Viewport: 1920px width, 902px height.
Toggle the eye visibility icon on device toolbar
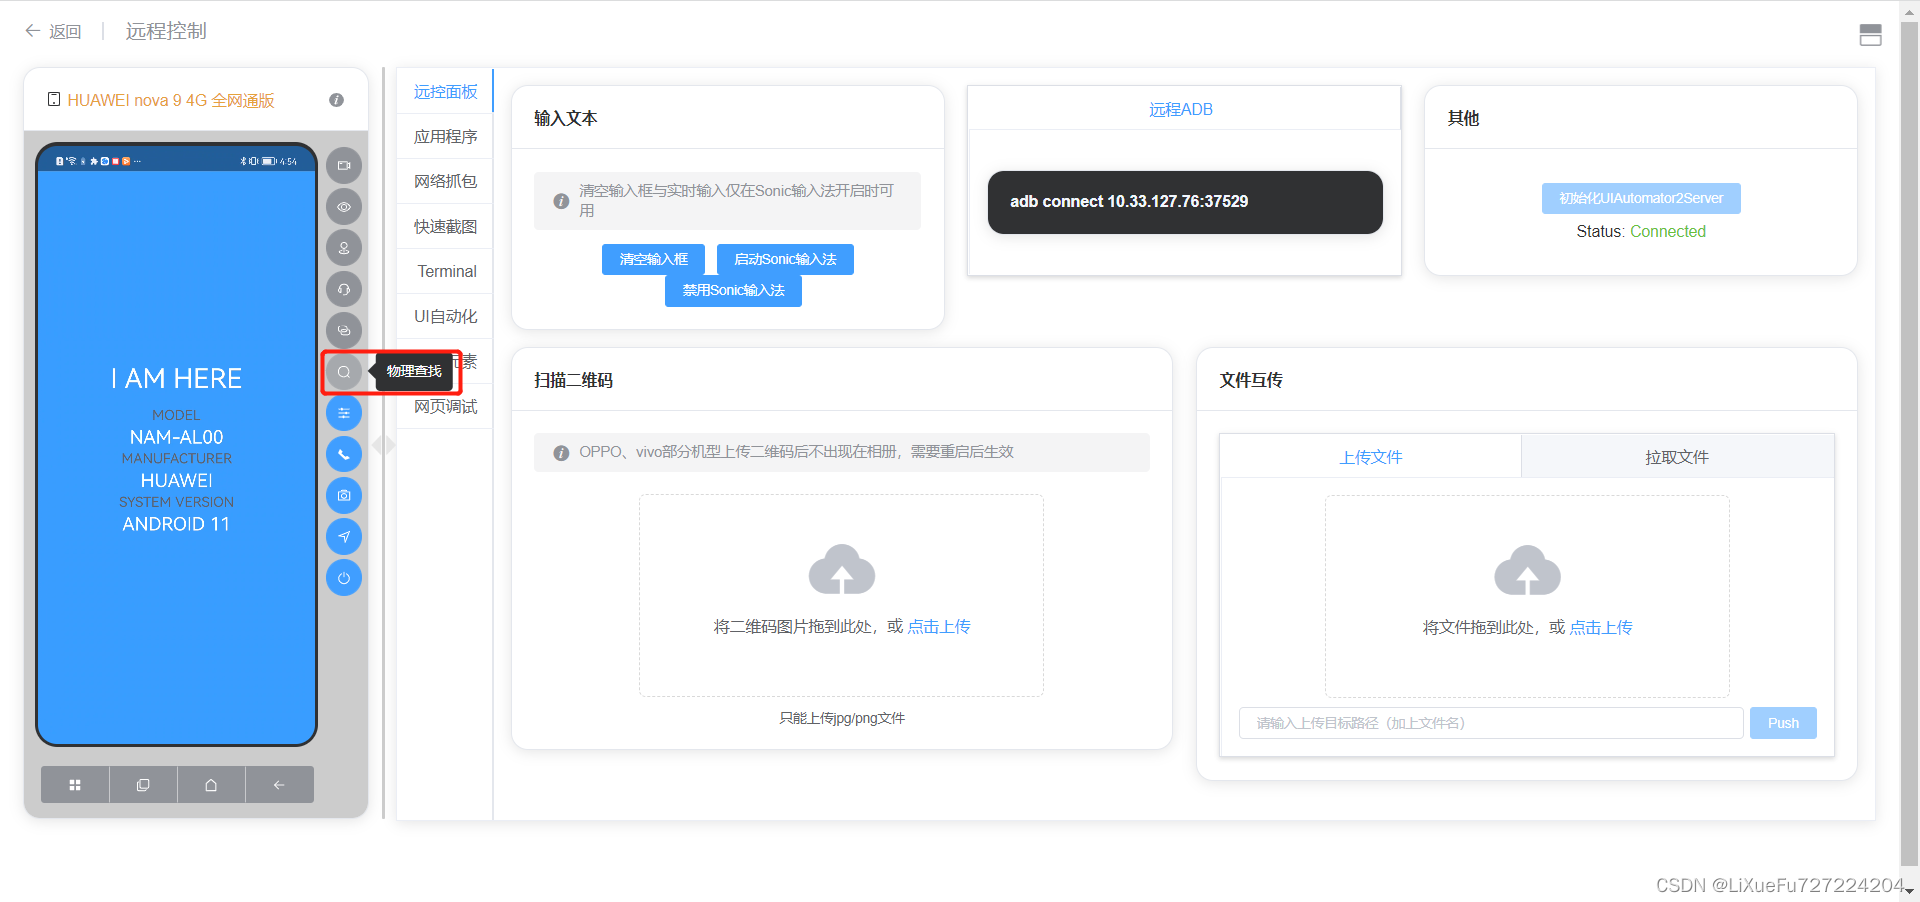343,206
